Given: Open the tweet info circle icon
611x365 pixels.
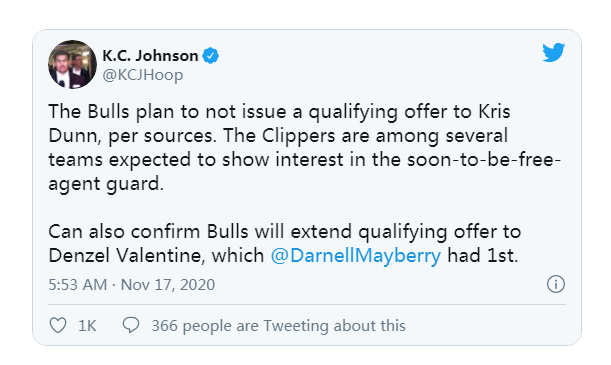Looking at the screenshot, I should coord(556,284).
